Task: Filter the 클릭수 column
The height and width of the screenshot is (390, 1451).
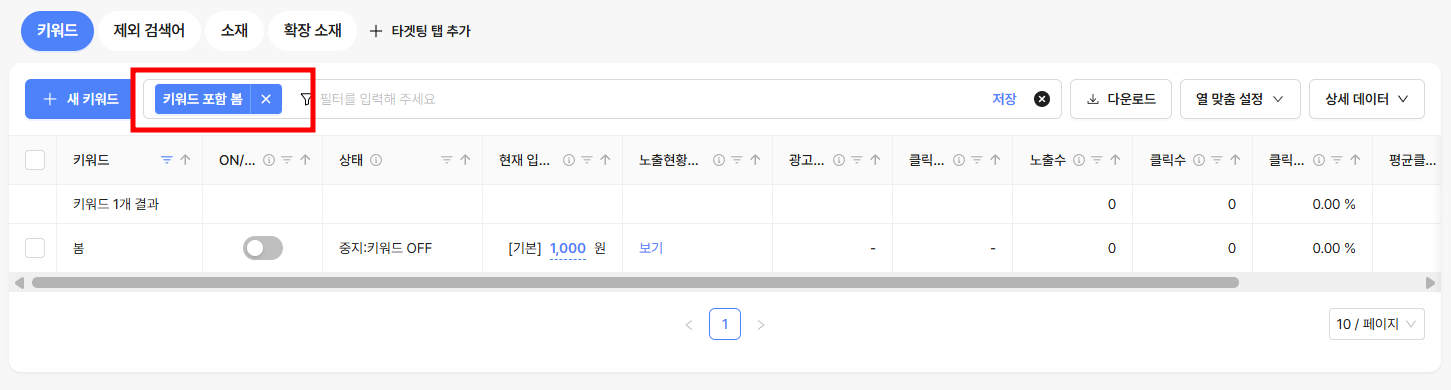Action: point(1217,160)
